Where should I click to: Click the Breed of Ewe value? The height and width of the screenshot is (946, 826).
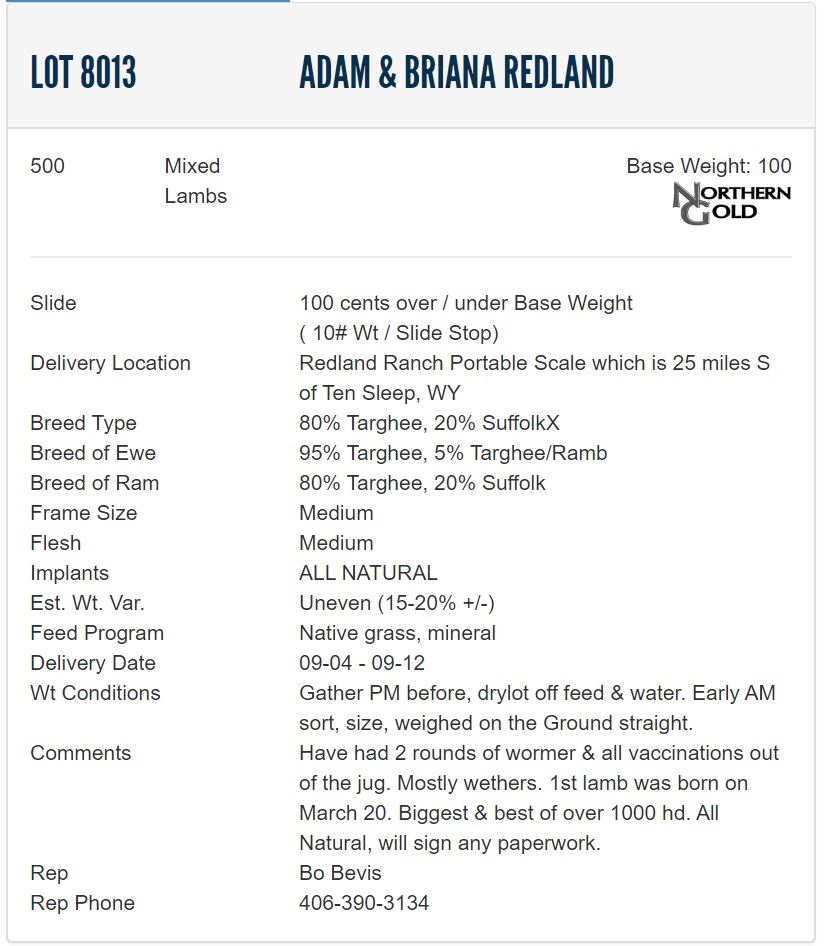(x=453, y=453)
